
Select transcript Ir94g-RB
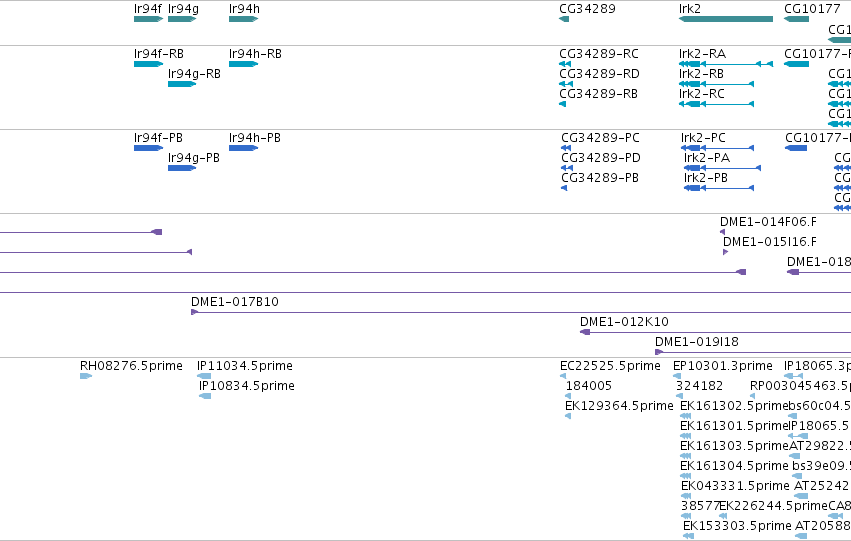(x=182, y=84)
